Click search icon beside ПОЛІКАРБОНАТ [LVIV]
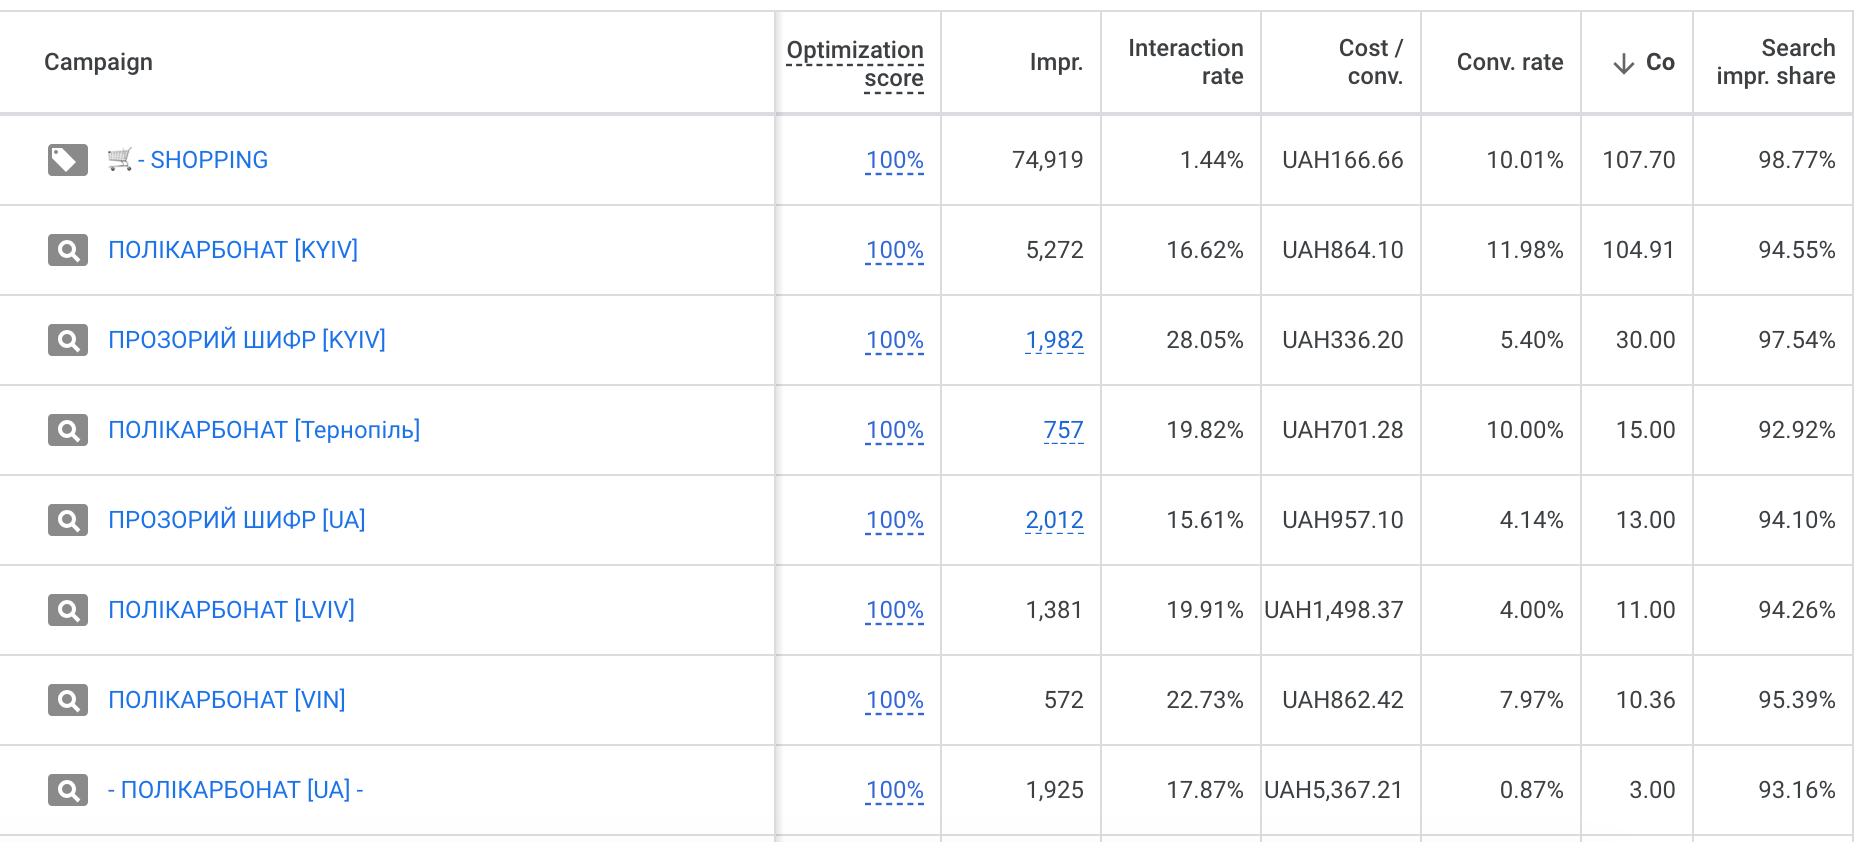1854x842 pixels. tap(68, 610)
